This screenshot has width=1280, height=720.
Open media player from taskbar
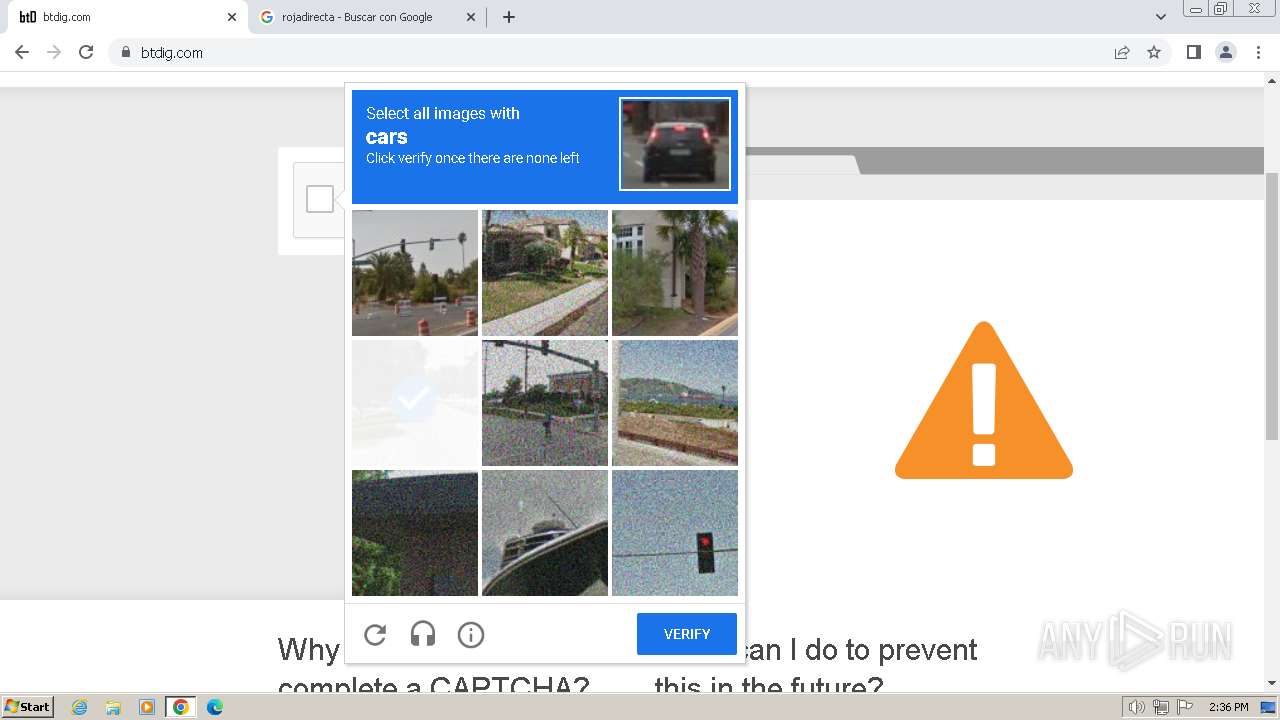[x=147, y=707]
